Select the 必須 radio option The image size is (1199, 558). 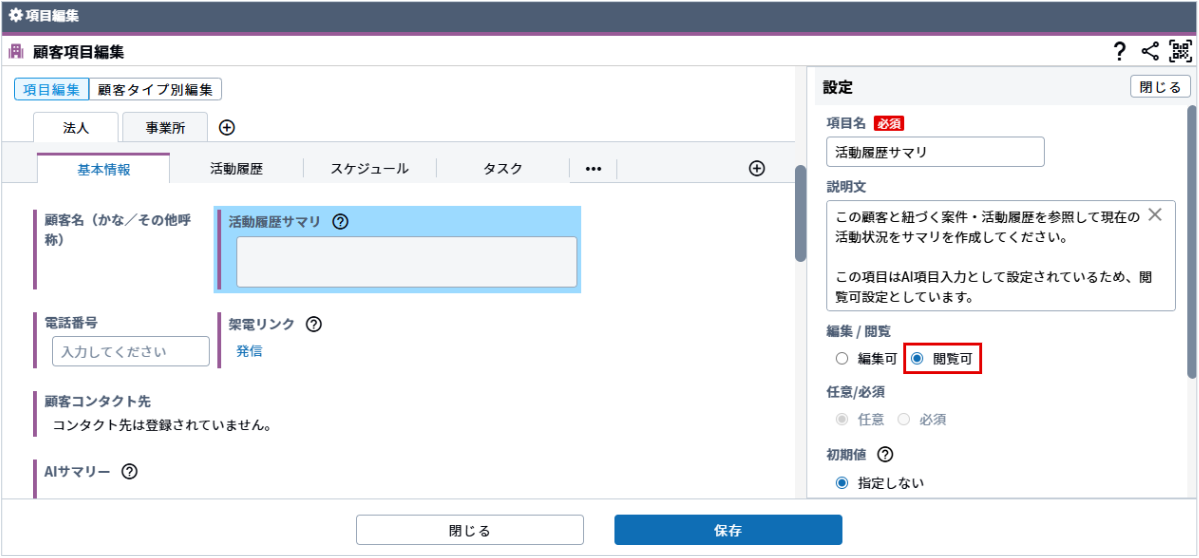pos(903,420)
